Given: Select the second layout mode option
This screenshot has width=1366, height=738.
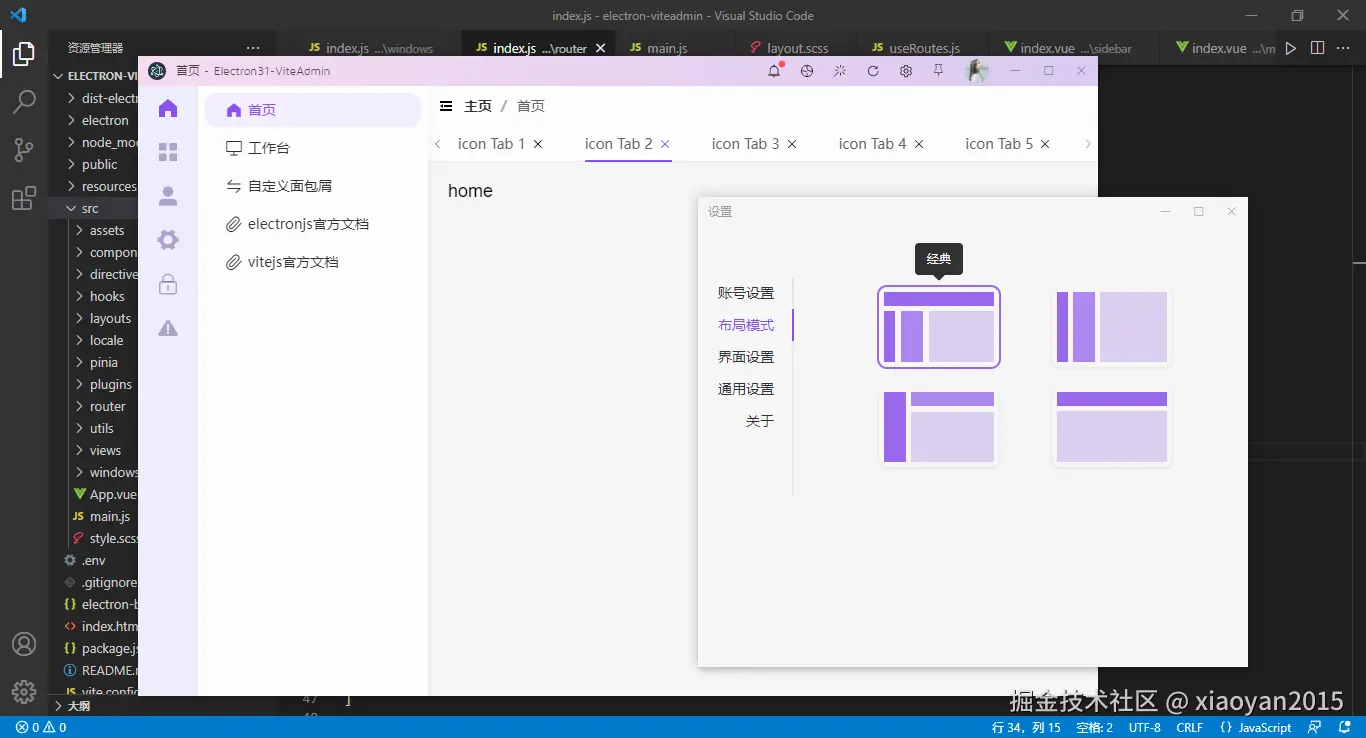Looking at the screenshot, I should pyautogui.click(x=1111, y=327).
